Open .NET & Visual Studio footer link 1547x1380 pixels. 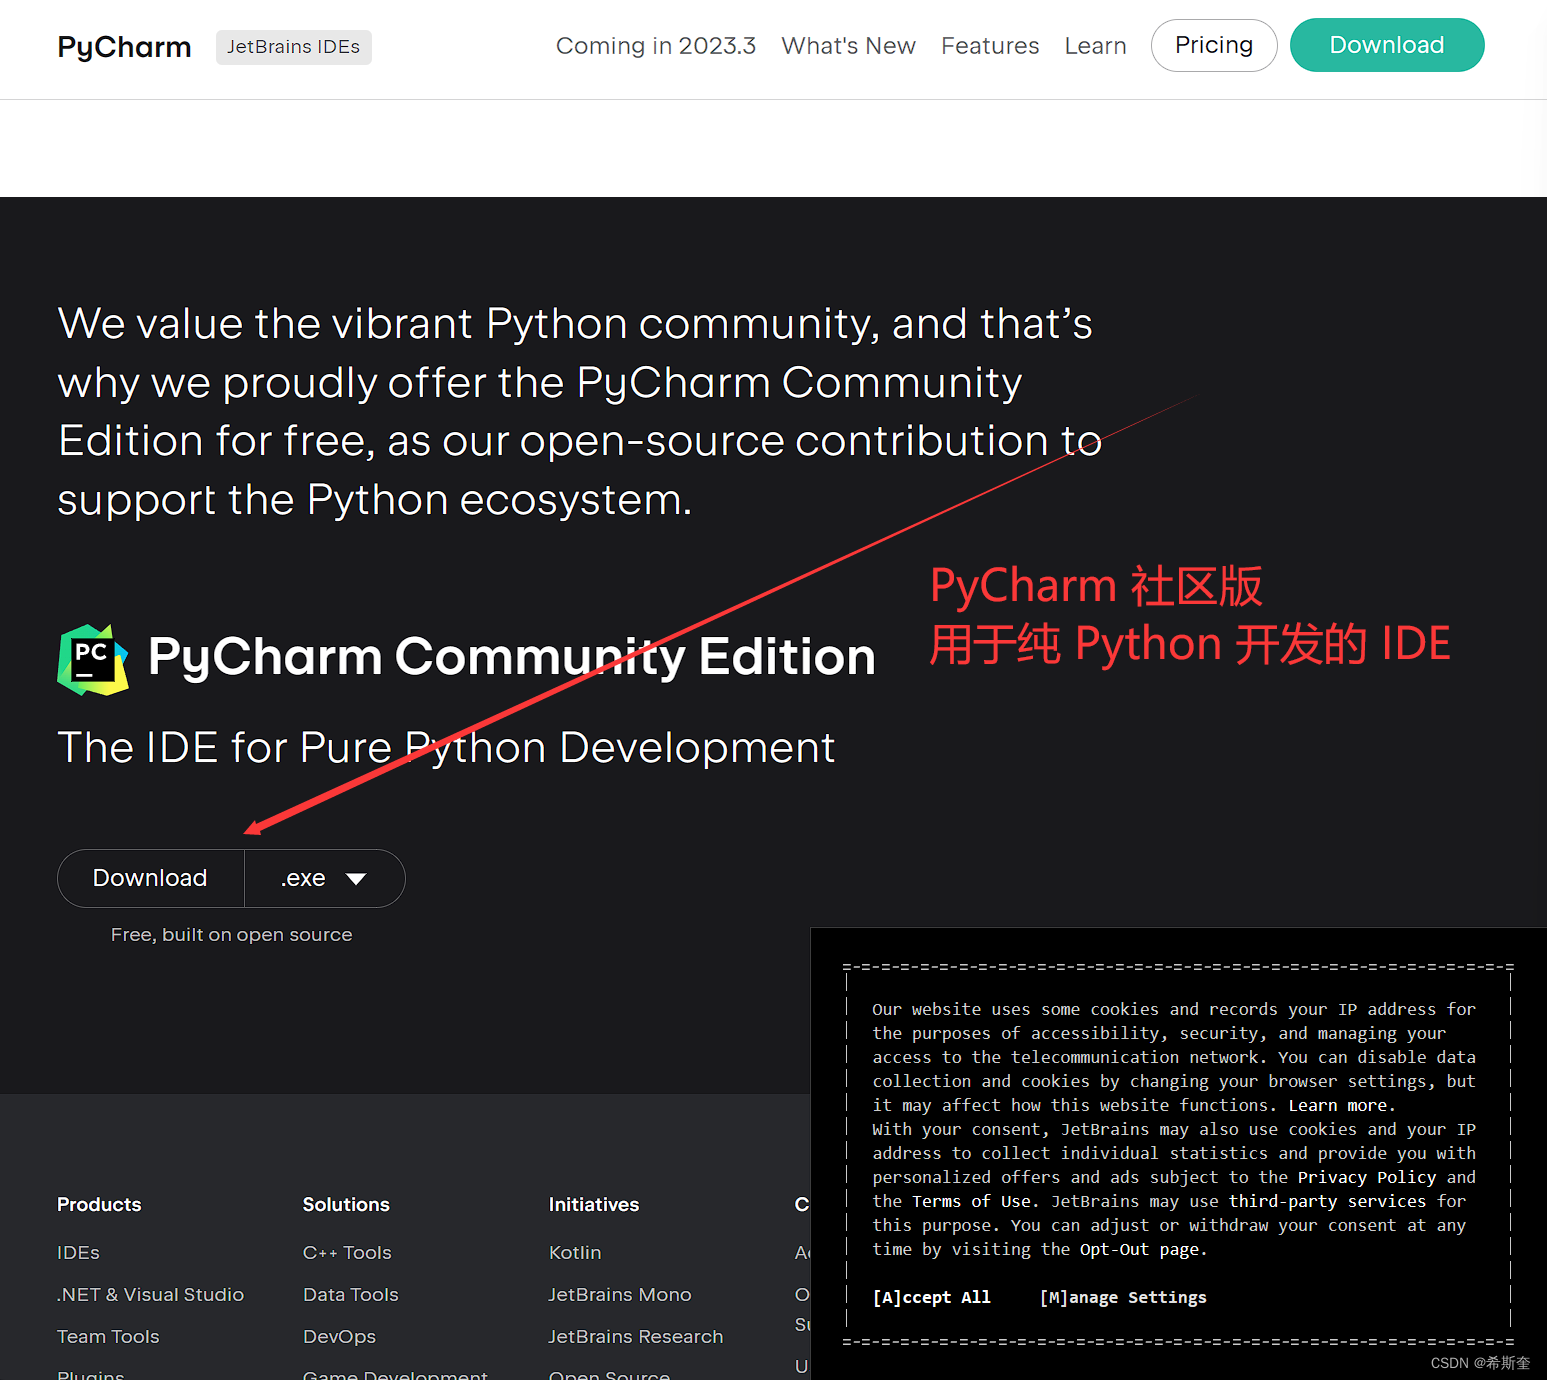point(150,1294)
